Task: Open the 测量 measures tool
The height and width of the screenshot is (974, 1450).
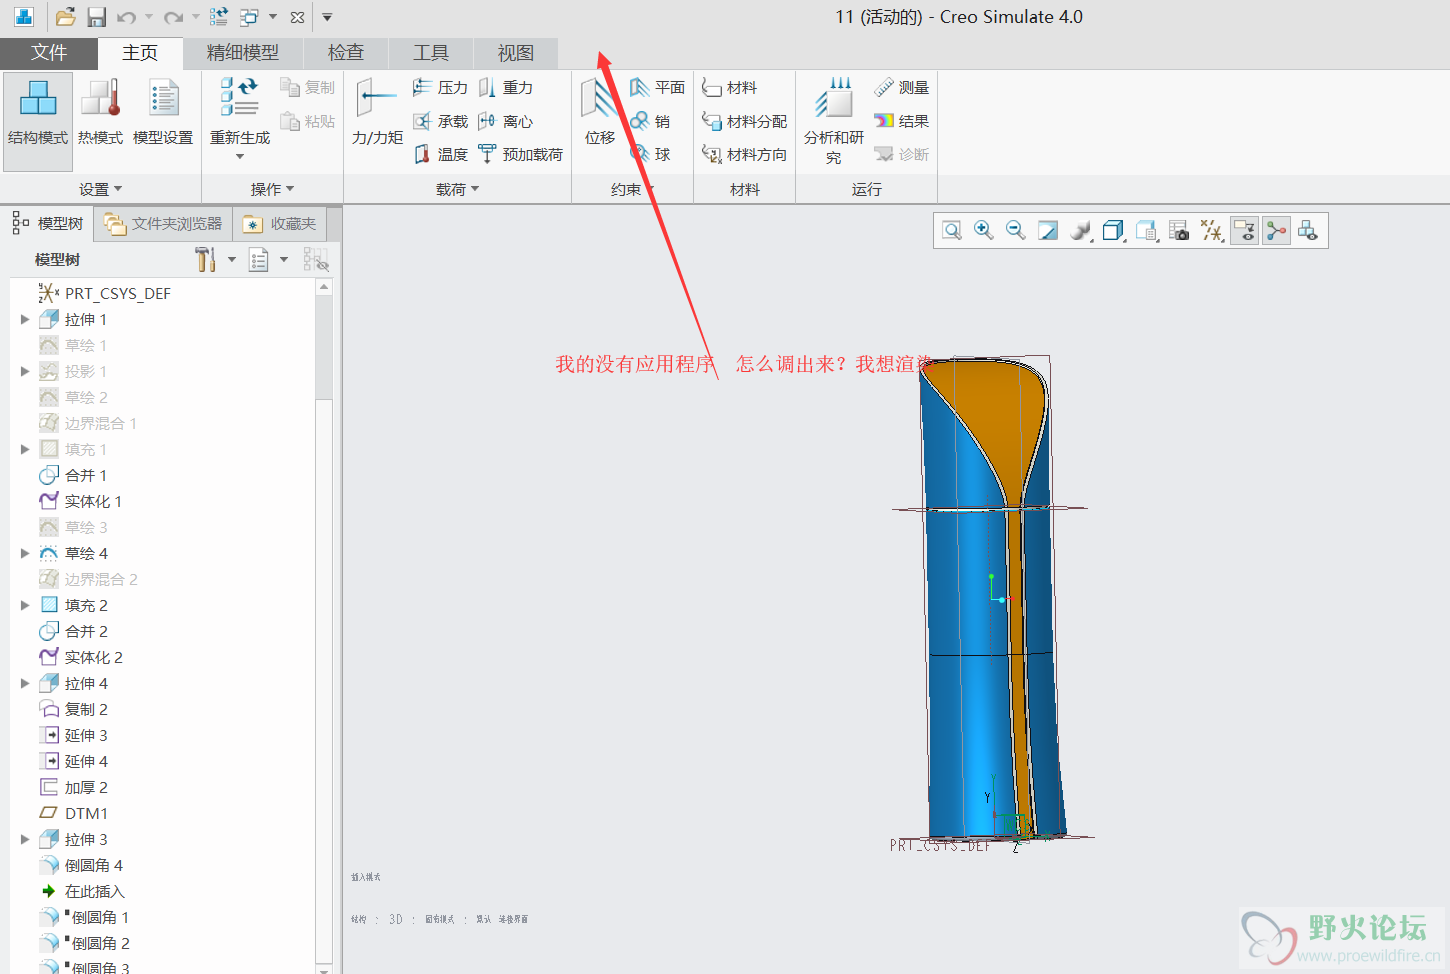Action: (x=902, y=88)
